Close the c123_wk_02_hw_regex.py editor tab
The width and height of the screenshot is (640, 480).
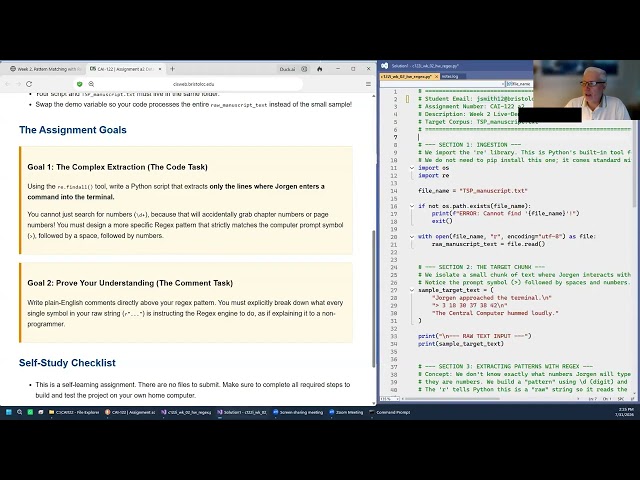pos(436,76)
